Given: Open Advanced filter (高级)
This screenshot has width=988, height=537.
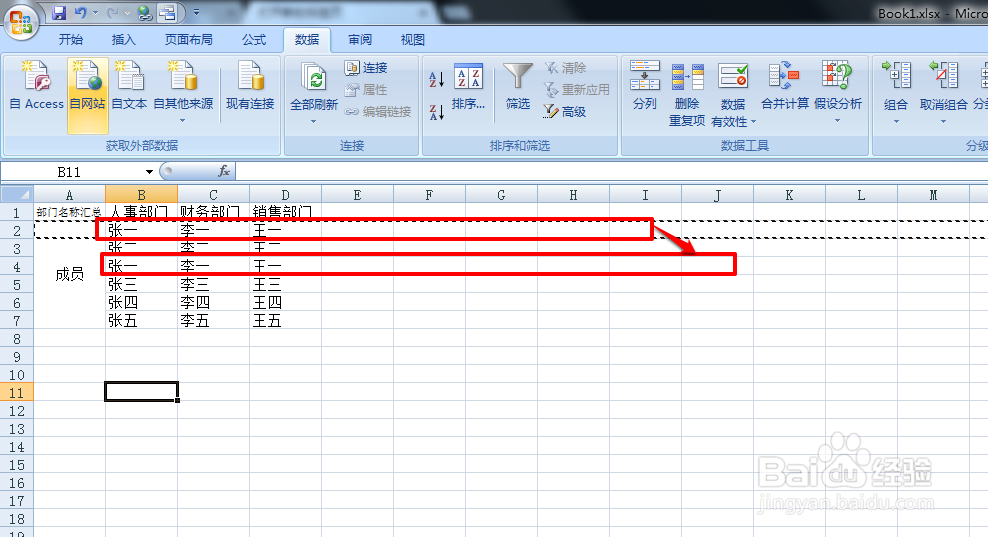Looking at the screenshot, I should 565,112.
